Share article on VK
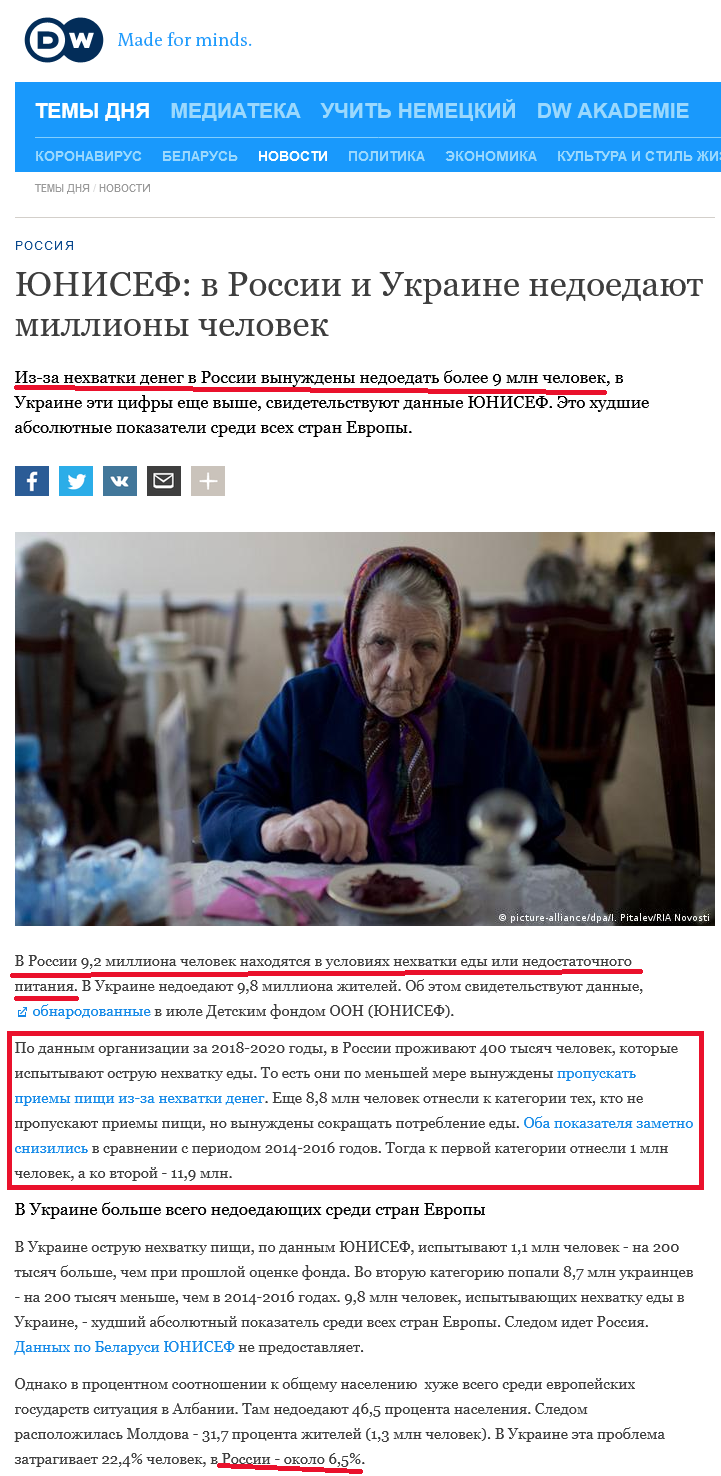This screenshot has width=721, height=1476. [x=120, y=481]
